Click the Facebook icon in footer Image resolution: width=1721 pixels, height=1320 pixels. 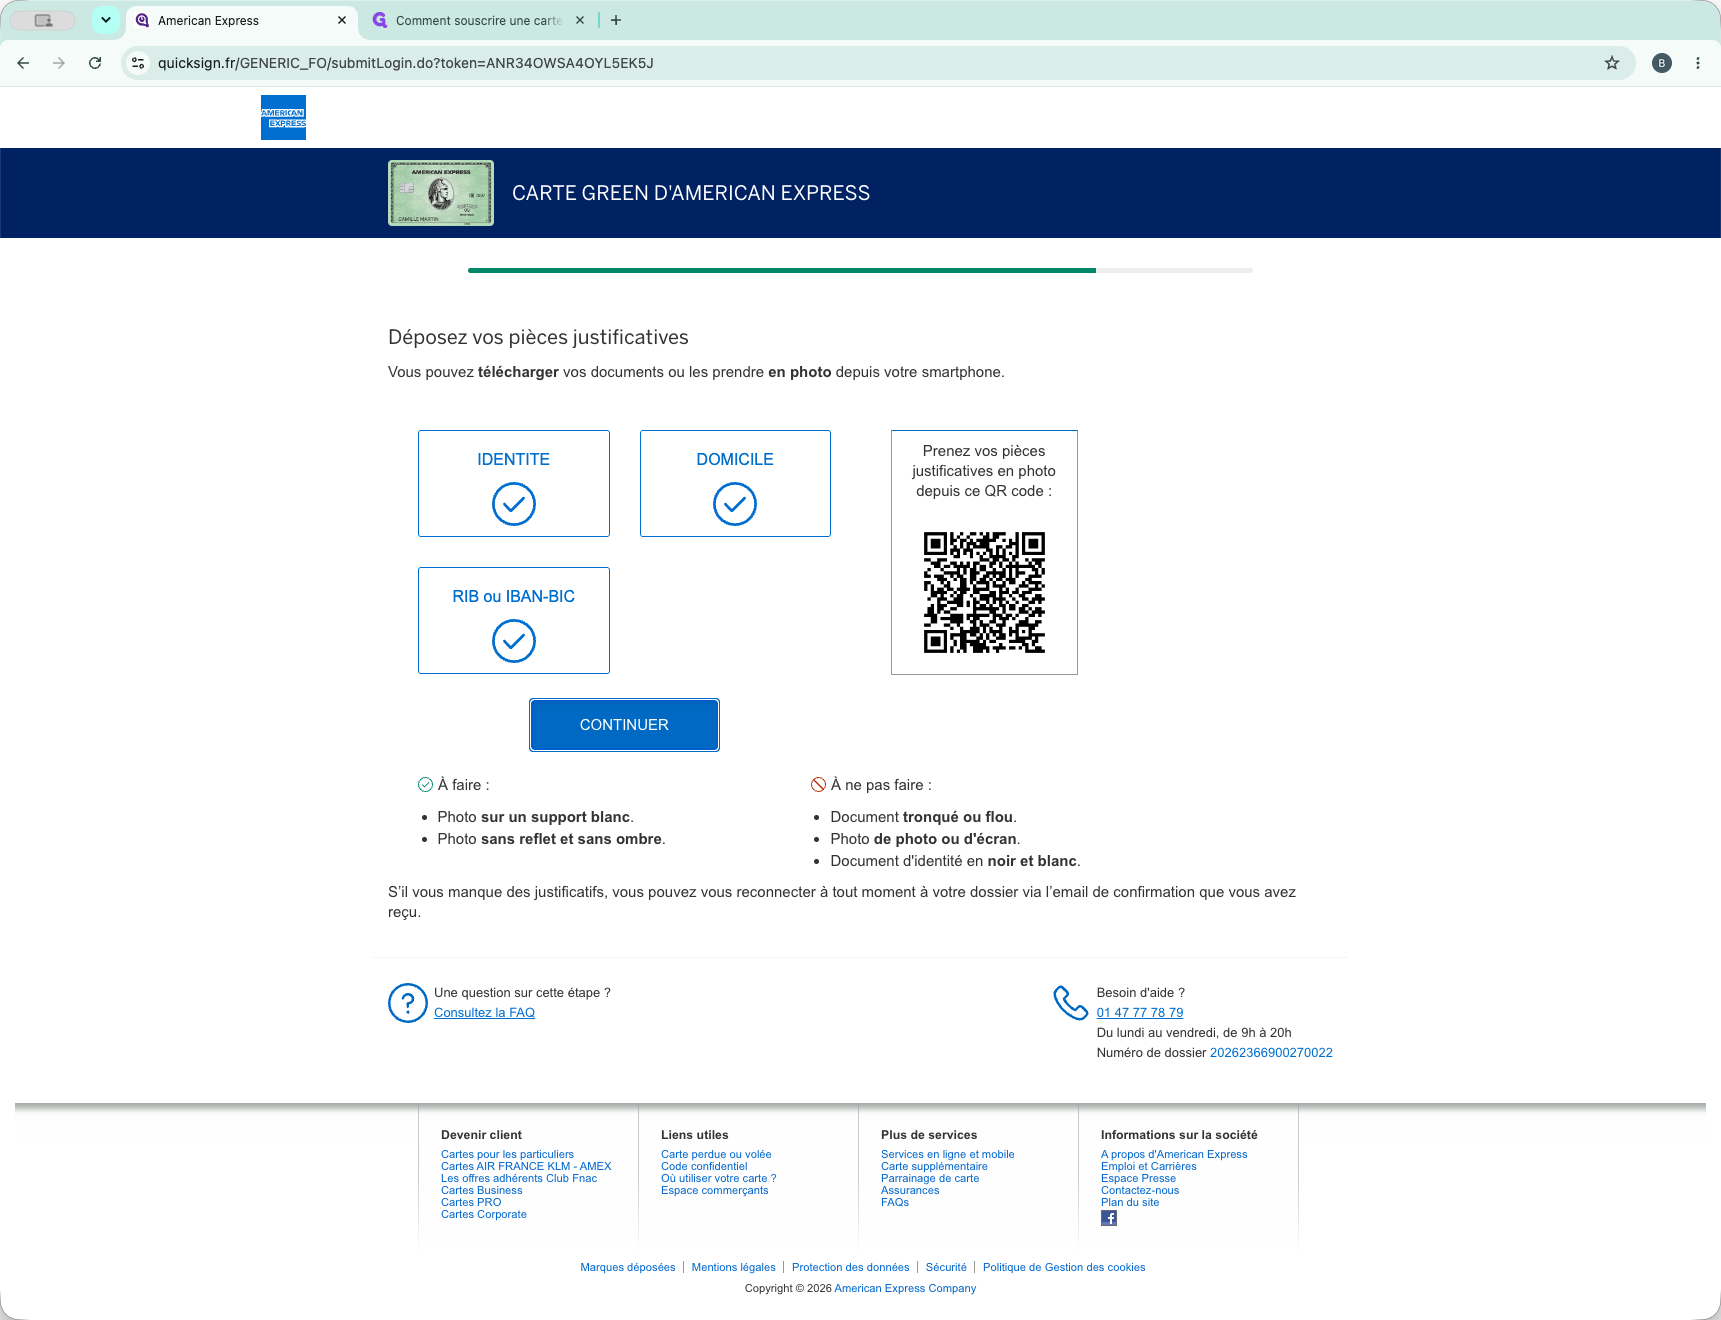click(1109, 1218)
